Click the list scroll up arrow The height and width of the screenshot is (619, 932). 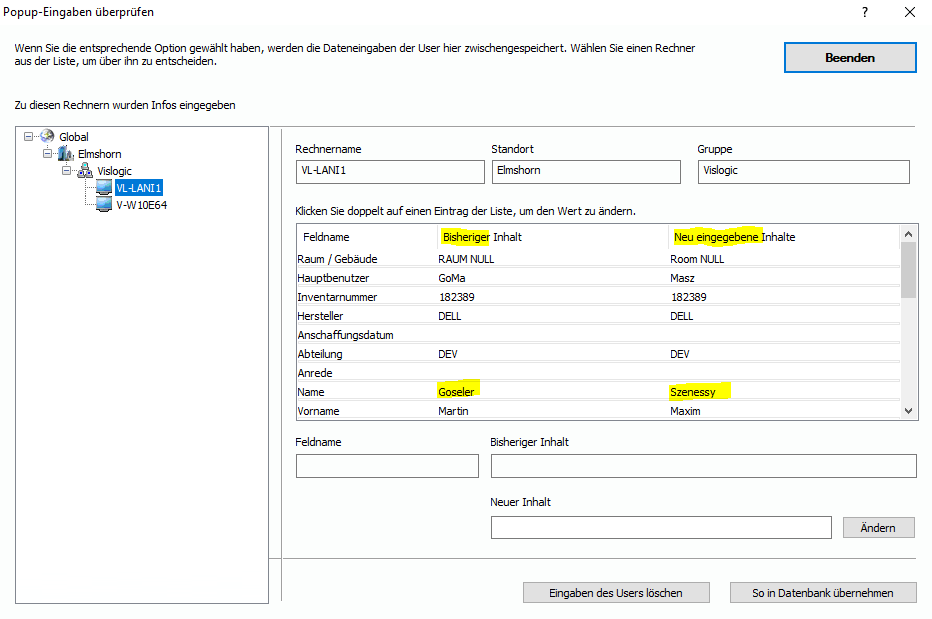tap(908, 234)
